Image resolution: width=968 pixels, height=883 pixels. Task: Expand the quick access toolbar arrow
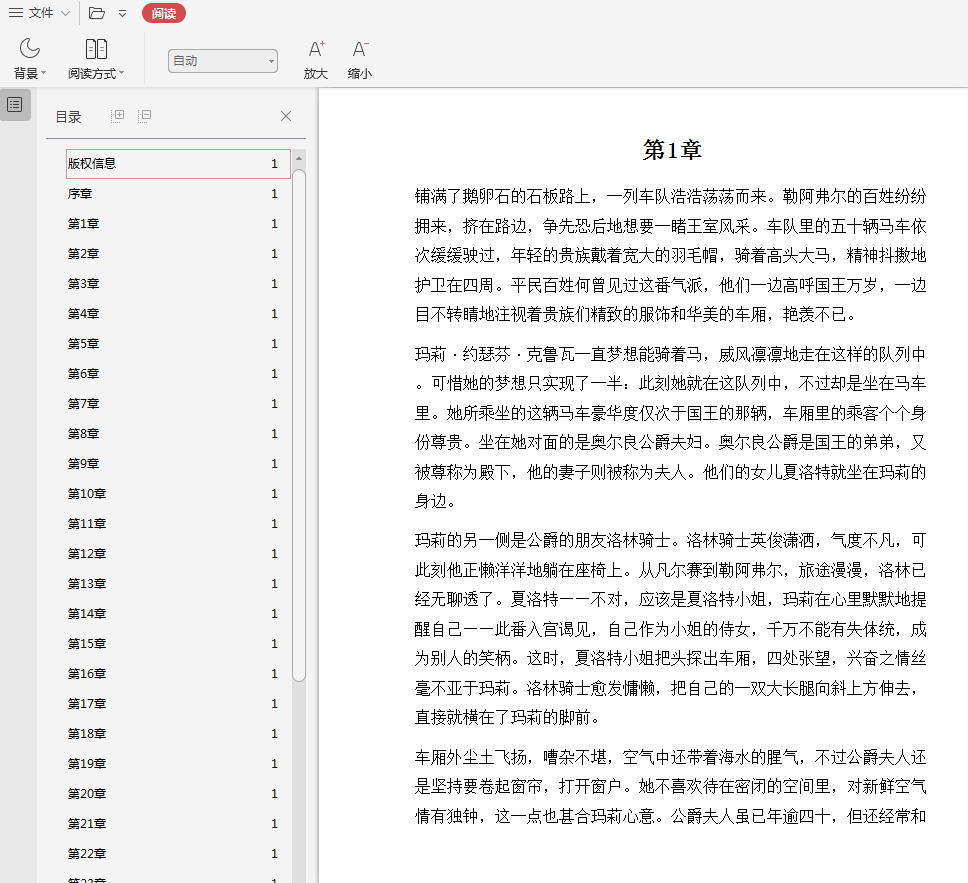click(122, 13)
